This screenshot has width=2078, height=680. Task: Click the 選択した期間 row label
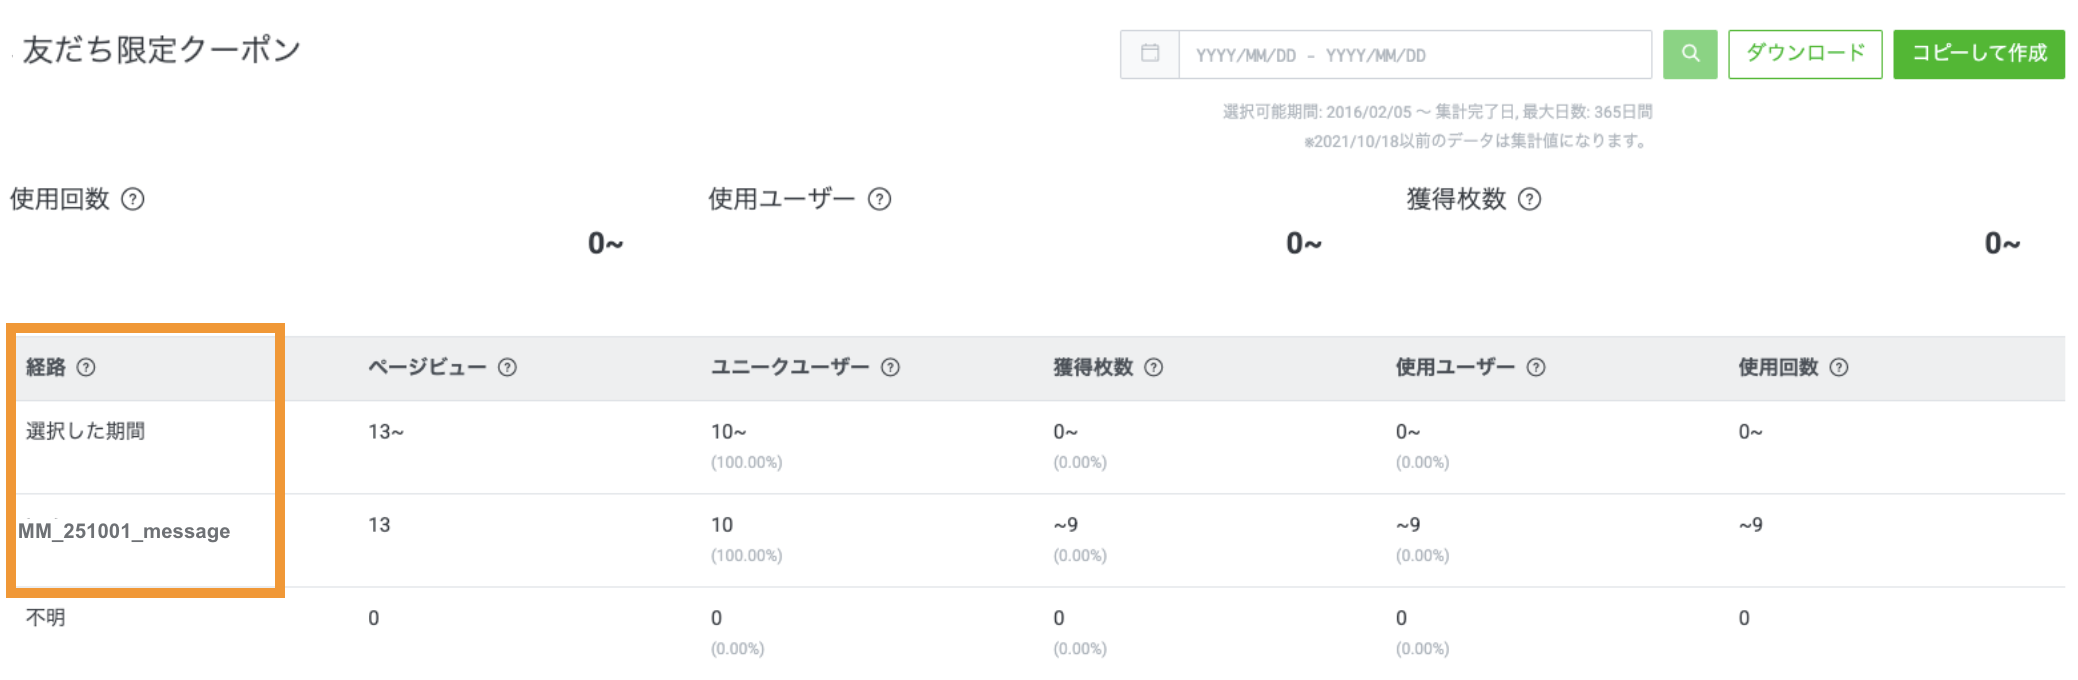tap(84, 431)
